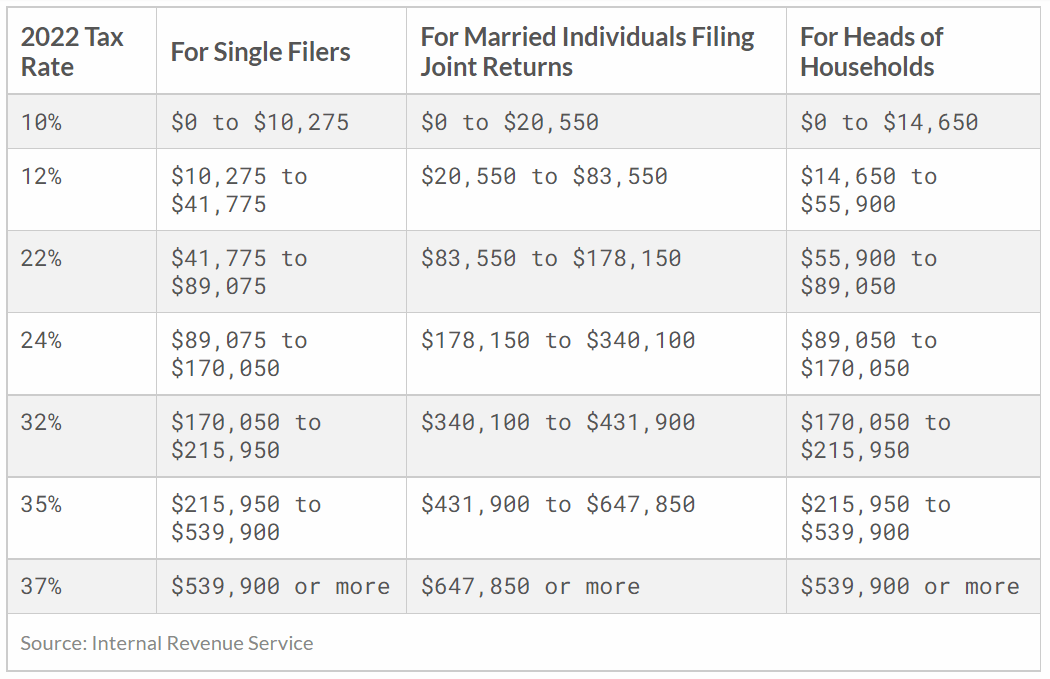Image resolution: width=1050 pixels, height=679 pixels.
Task: Select the "$20,550 to $83,550" cell
Action: coord(544,176)
